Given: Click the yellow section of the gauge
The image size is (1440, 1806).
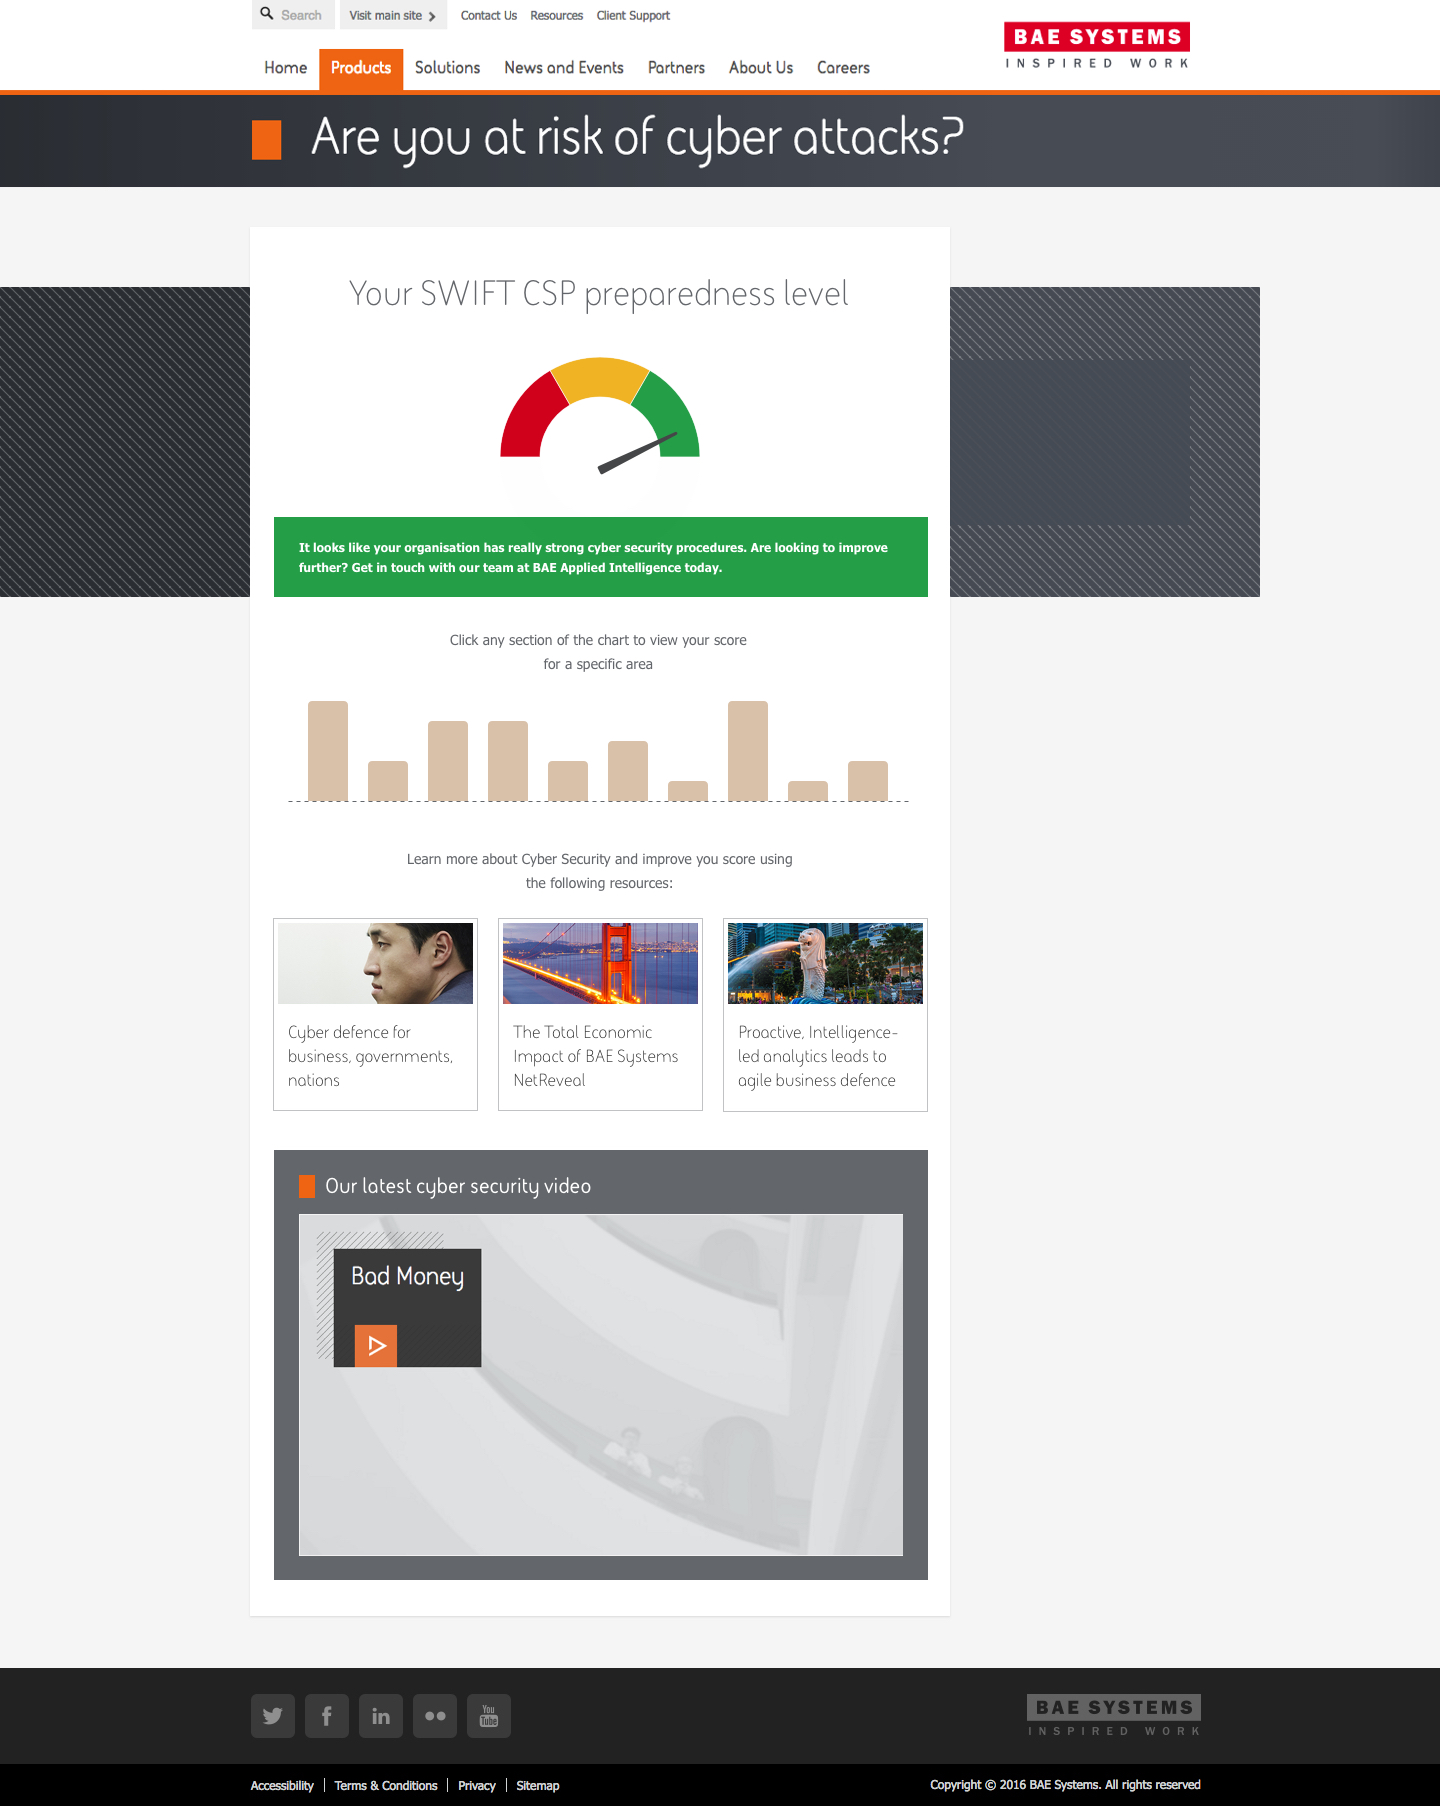Looking at the screenshot, I should [600, 376].
